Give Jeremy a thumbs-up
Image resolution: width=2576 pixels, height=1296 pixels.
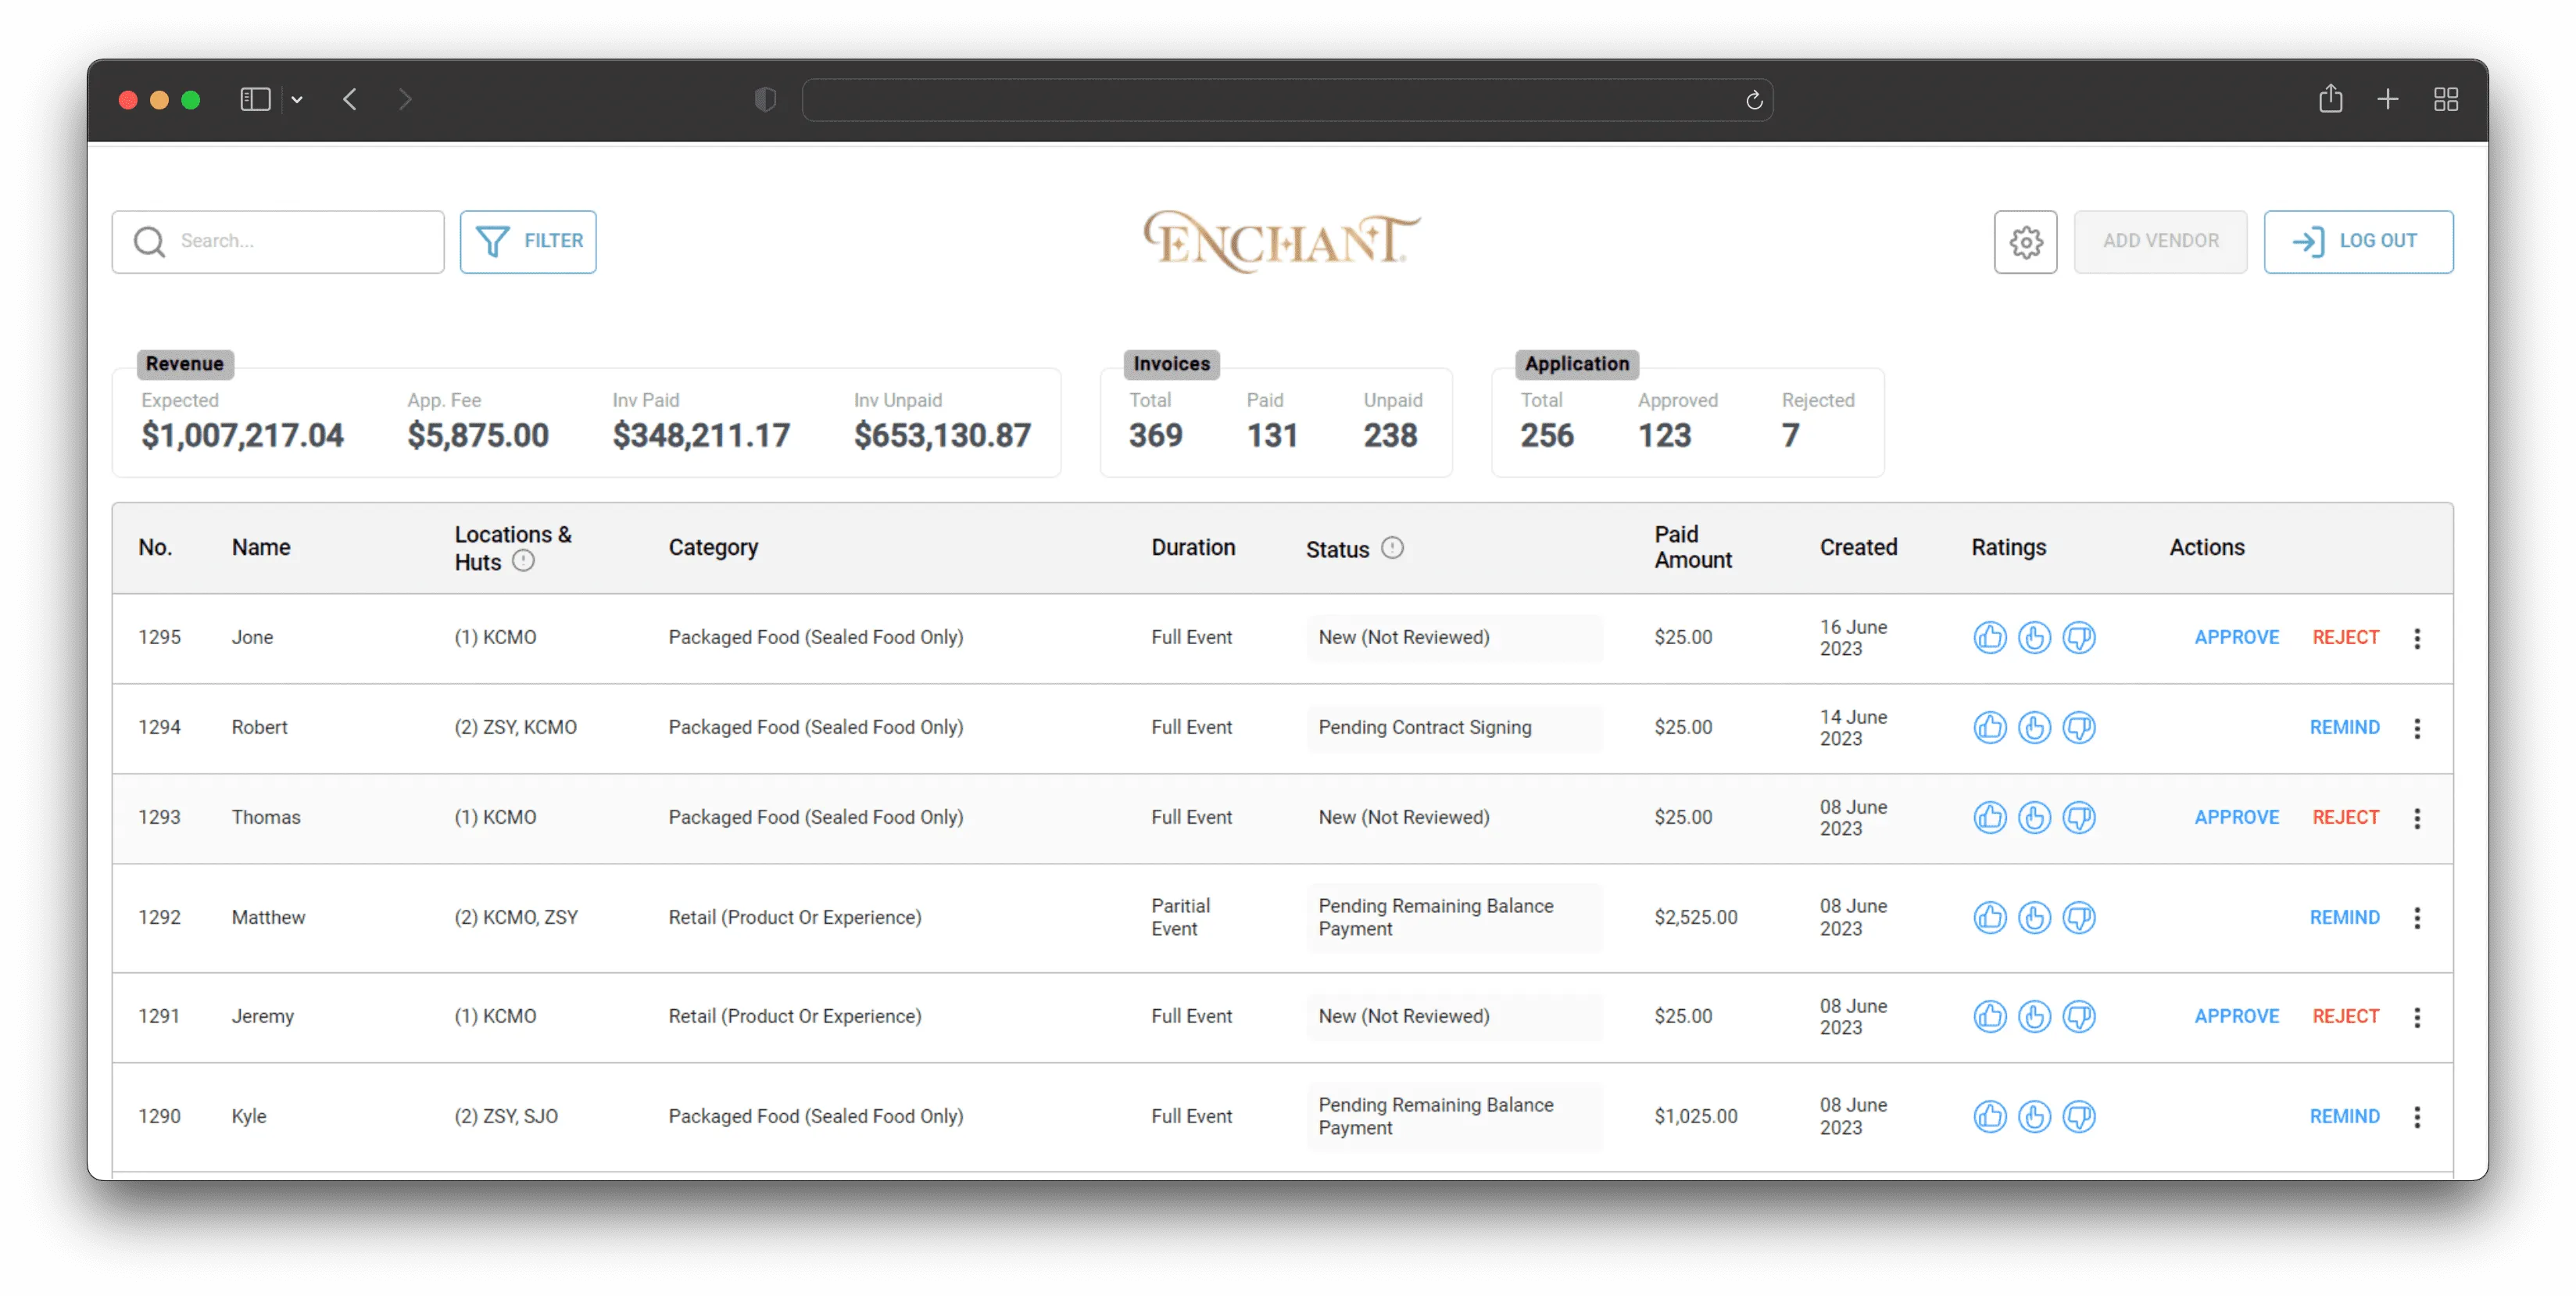[x=1990, y=1016]
